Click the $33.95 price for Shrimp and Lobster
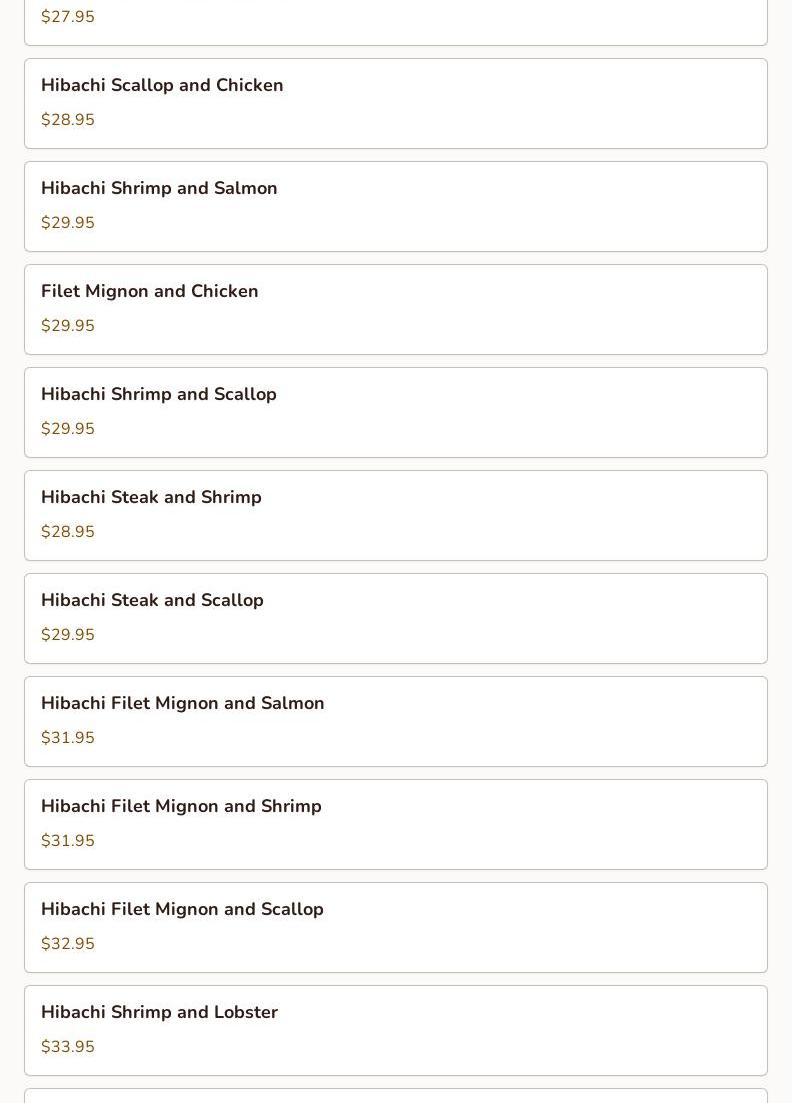 (68, 1047)
